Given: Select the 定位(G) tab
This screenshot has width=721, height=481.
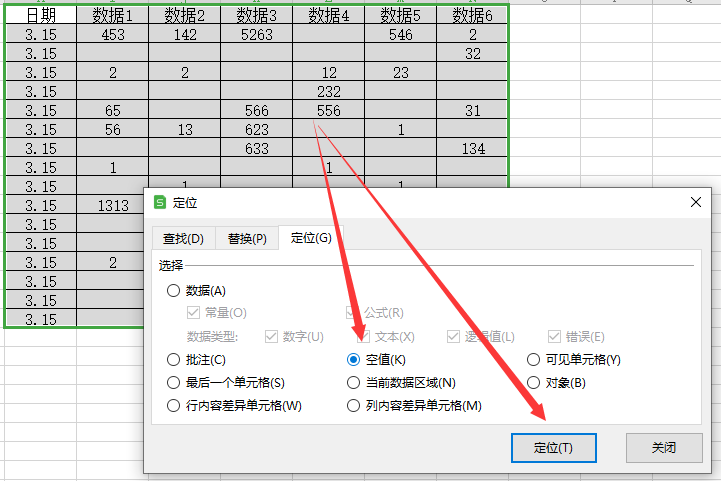Looking at the screenshot, I should [x=311, y=238].
